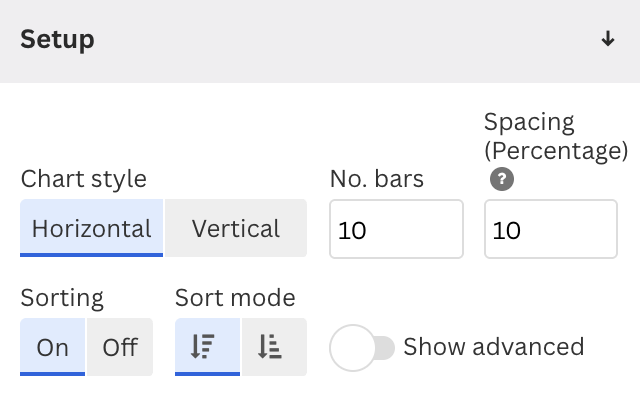Open the Spacing (Percentage) help question-mark icon

pyautogui.click(x=502, y=179)
